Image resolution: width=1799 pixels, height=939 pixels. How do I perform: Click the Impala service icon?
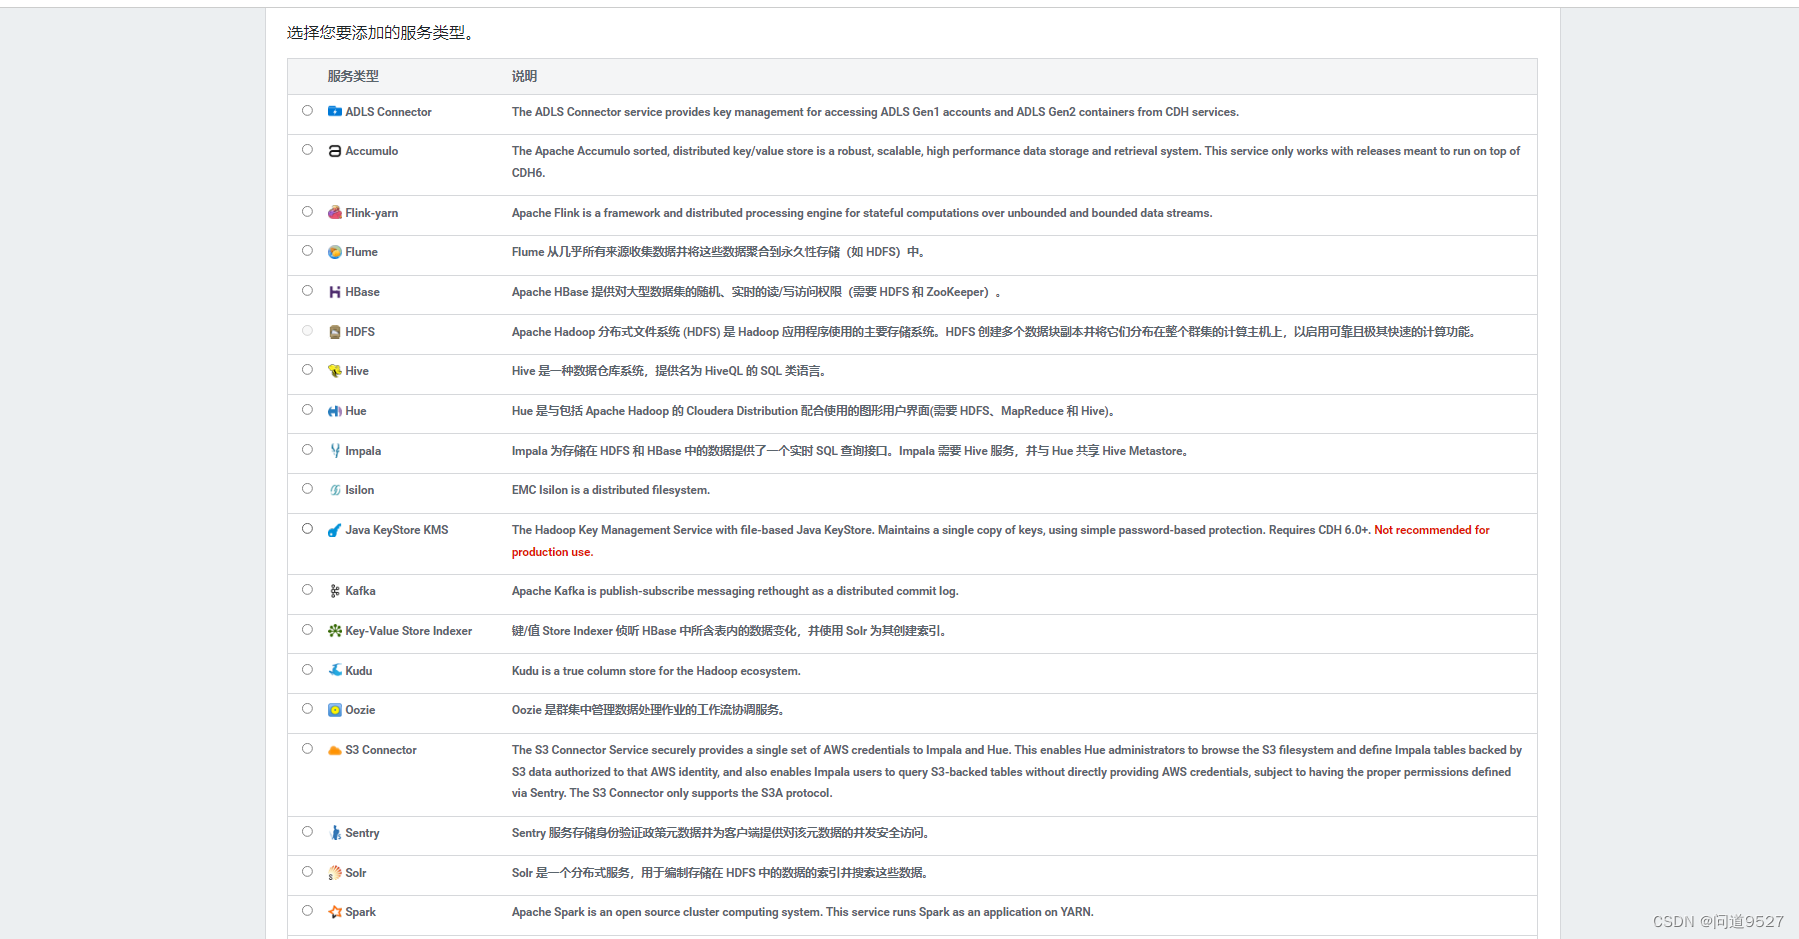pyautogui.click(x=335, y=451)
